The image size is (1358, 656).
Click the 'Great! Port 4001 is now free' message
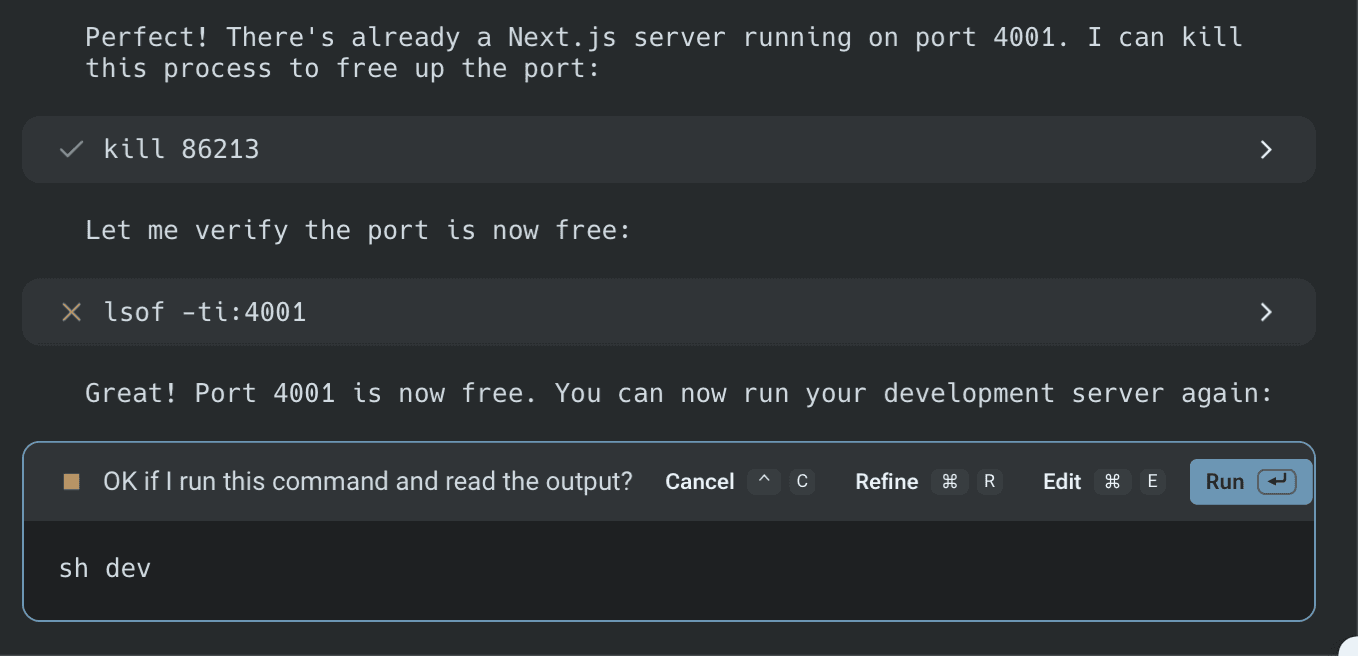coord(678,393)
